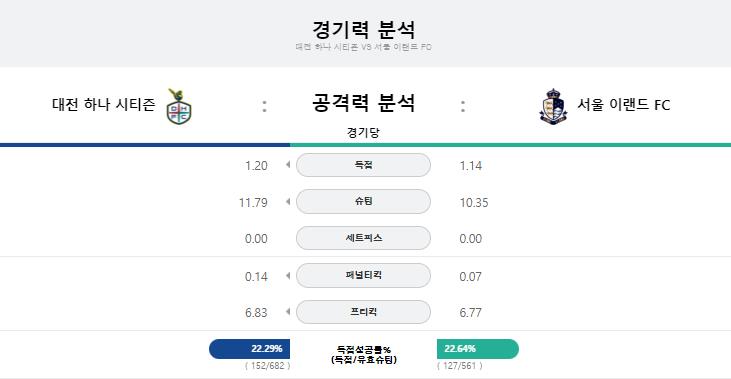Open the 서울 이랜드 FC team name
The width and height of the screenshot is (731, 379).
pyautogui.click(x=624, y=104)
